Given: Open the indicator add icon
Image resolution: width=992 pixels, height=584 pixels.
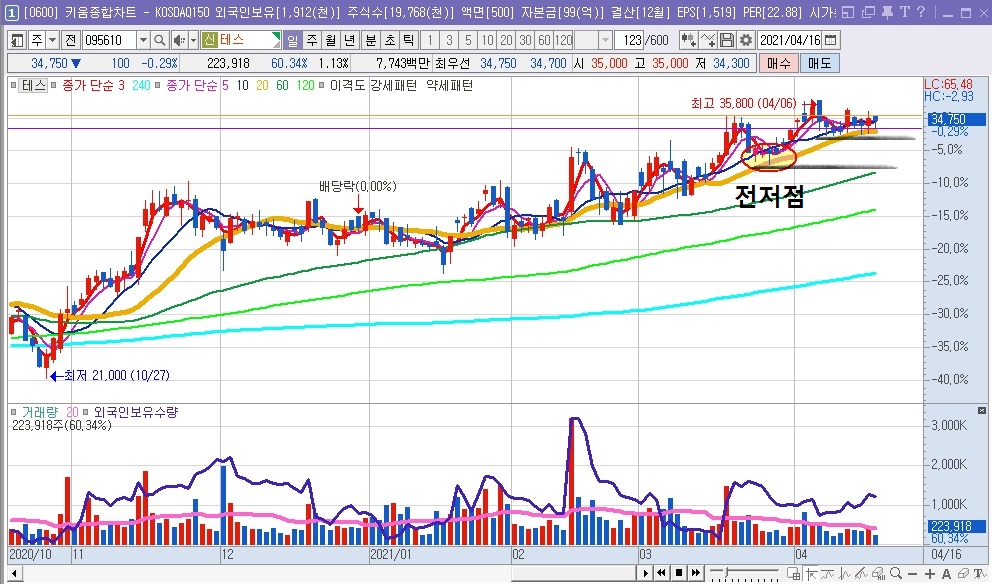Looking at the screenshot, I should pyautogui.click(x=688, y=40).
